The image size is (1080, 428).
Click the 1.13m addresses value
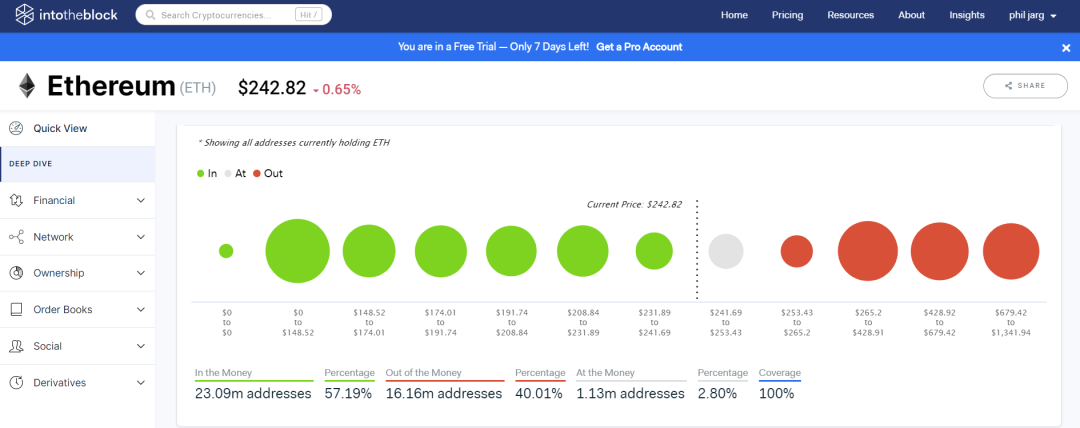630,394
